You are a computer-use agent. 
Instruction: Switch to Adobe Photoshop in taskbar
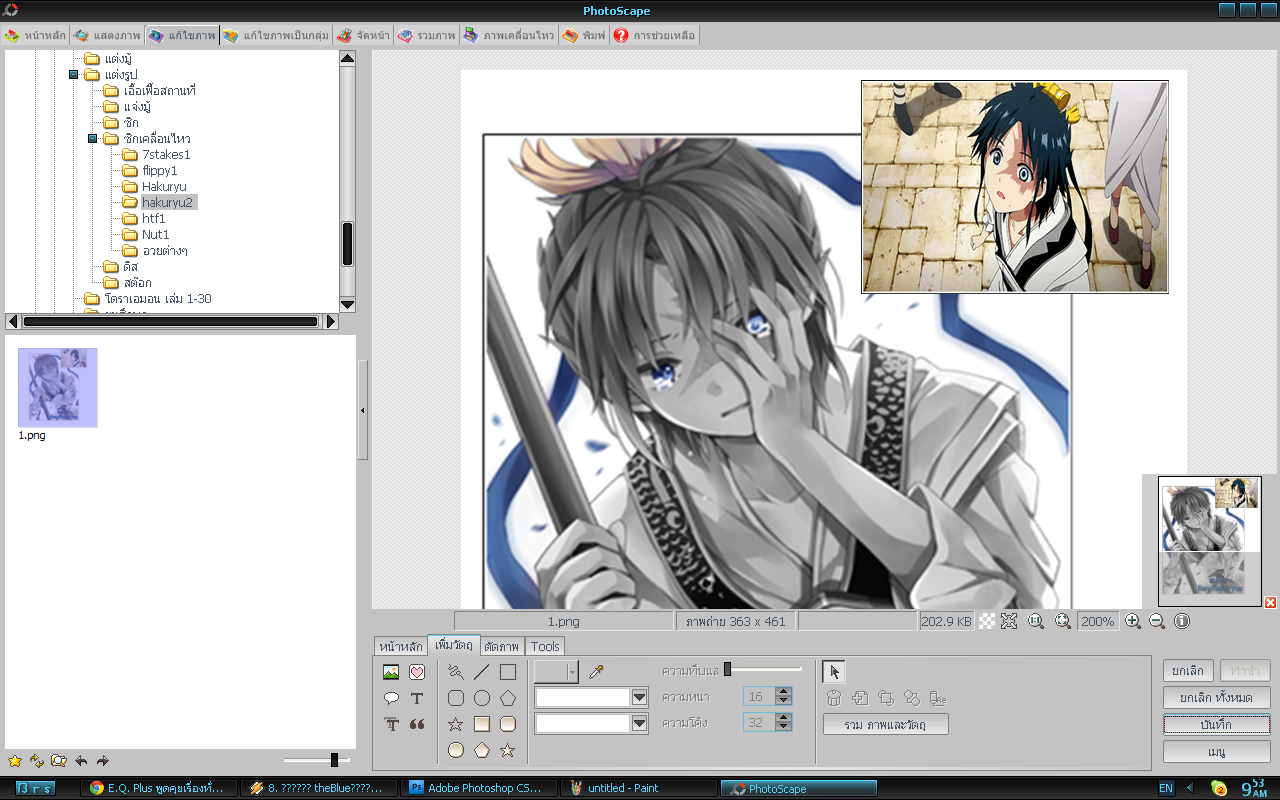479,788
